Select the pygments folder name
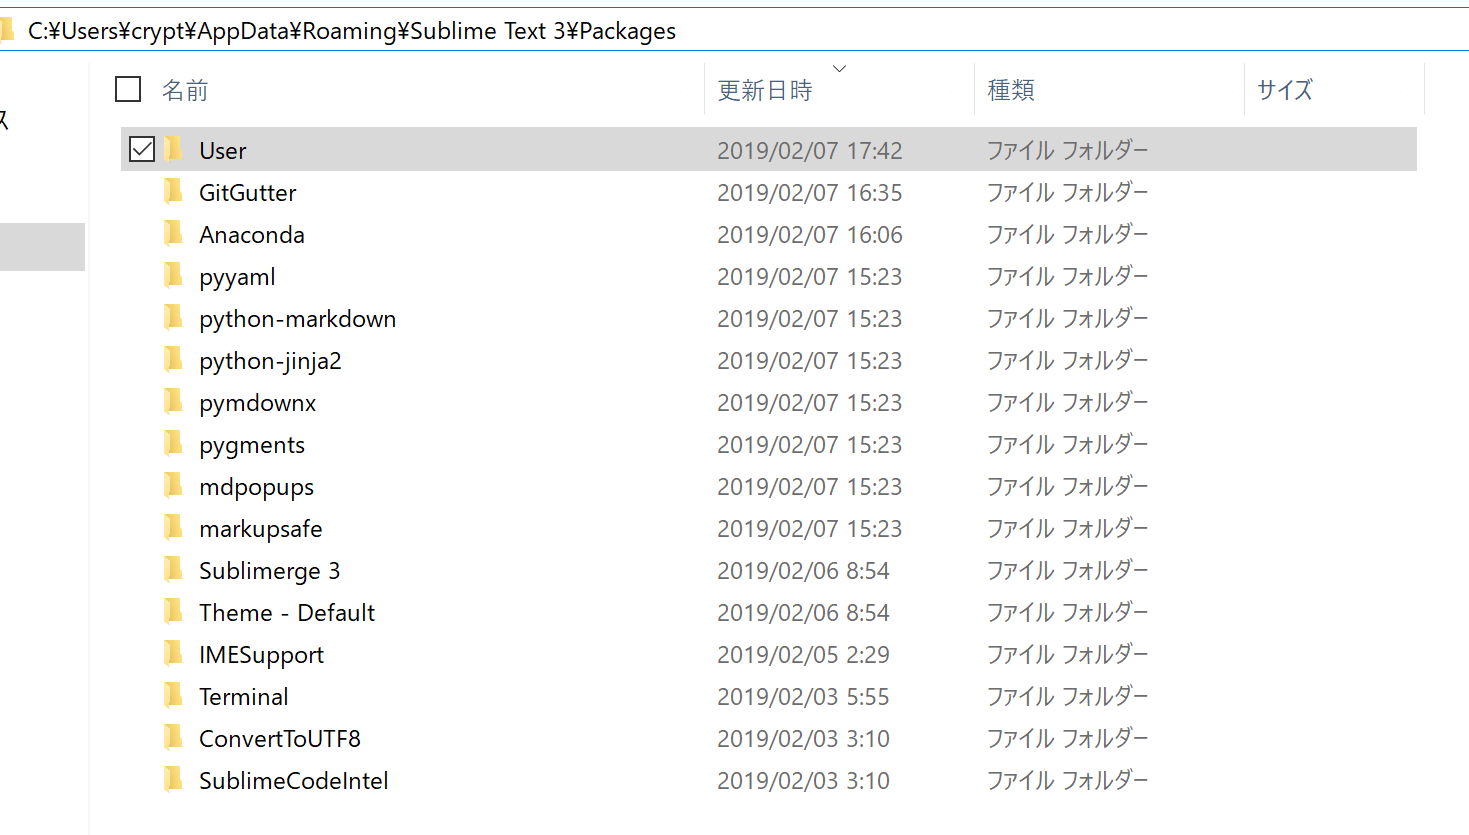The height and width of the screenshot is (835, 1469). (252, 445)
